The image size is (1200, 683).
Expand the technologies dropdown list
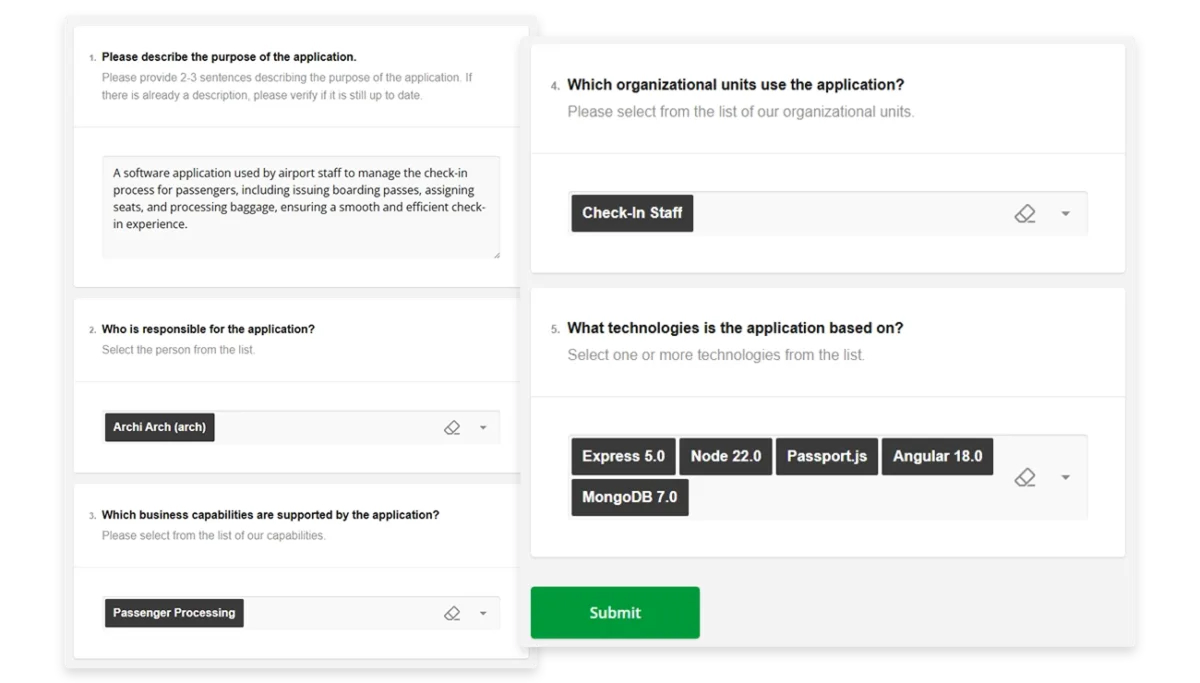point(1066,478)
